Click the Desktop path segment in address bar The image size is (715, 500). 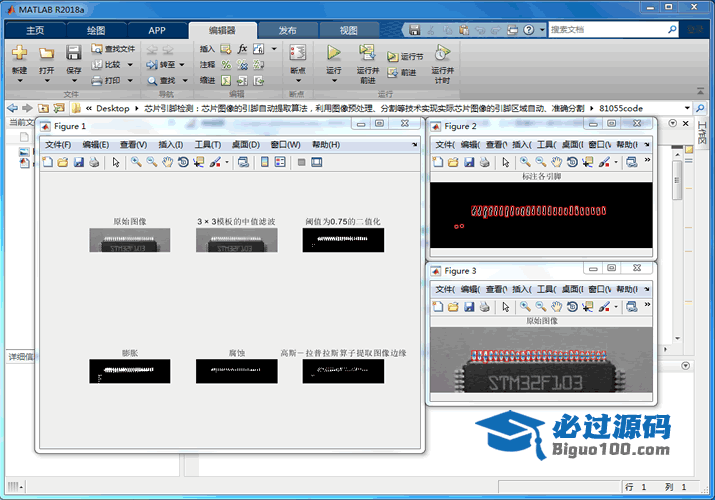[x=113, y=108]
